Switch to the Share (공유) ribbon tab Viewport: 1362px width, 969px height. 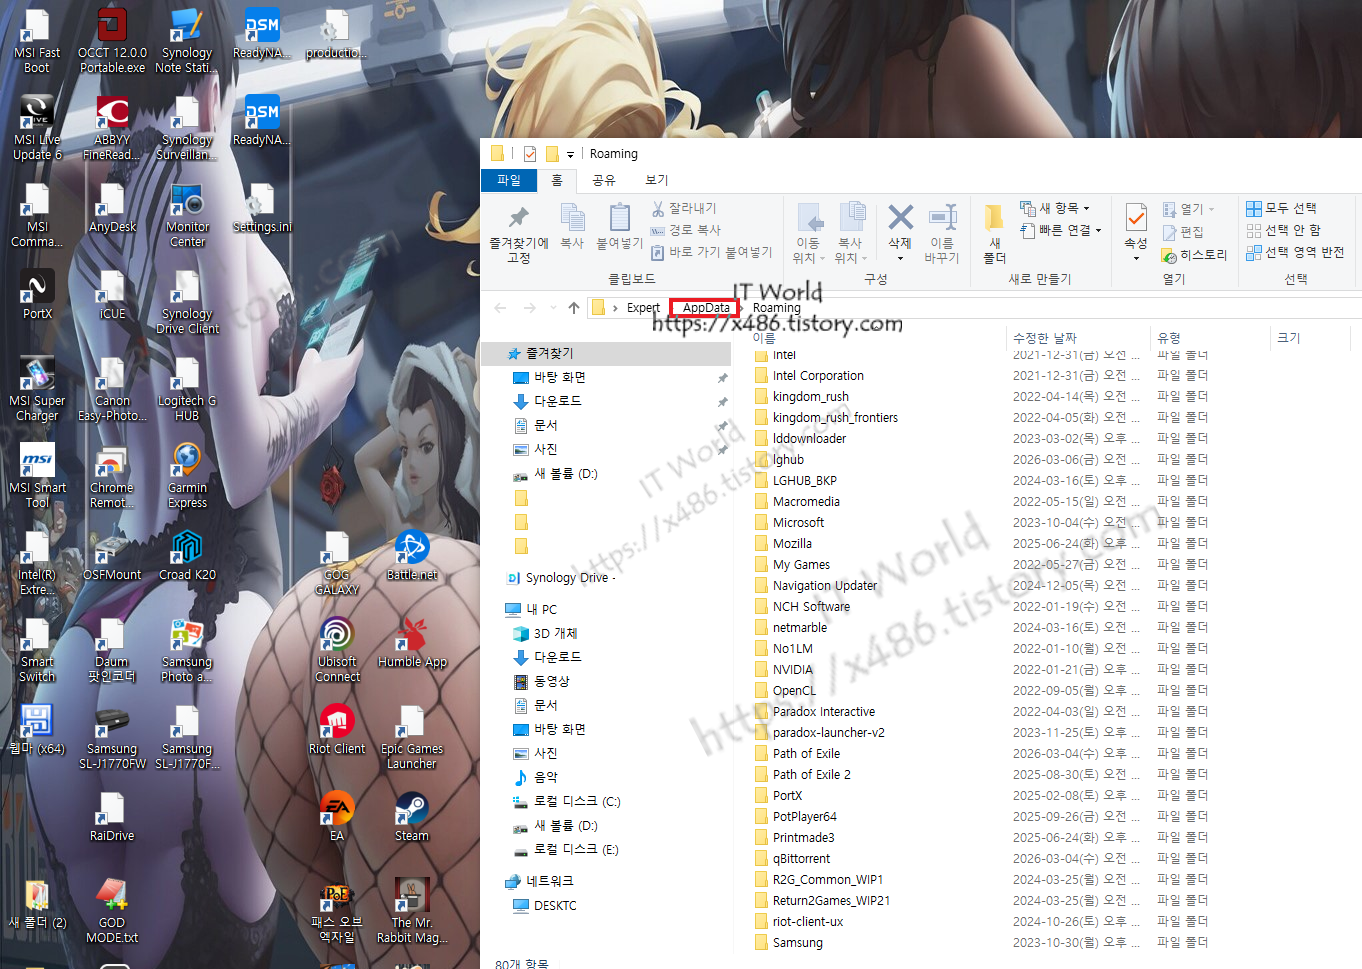[x=604, y=180]
